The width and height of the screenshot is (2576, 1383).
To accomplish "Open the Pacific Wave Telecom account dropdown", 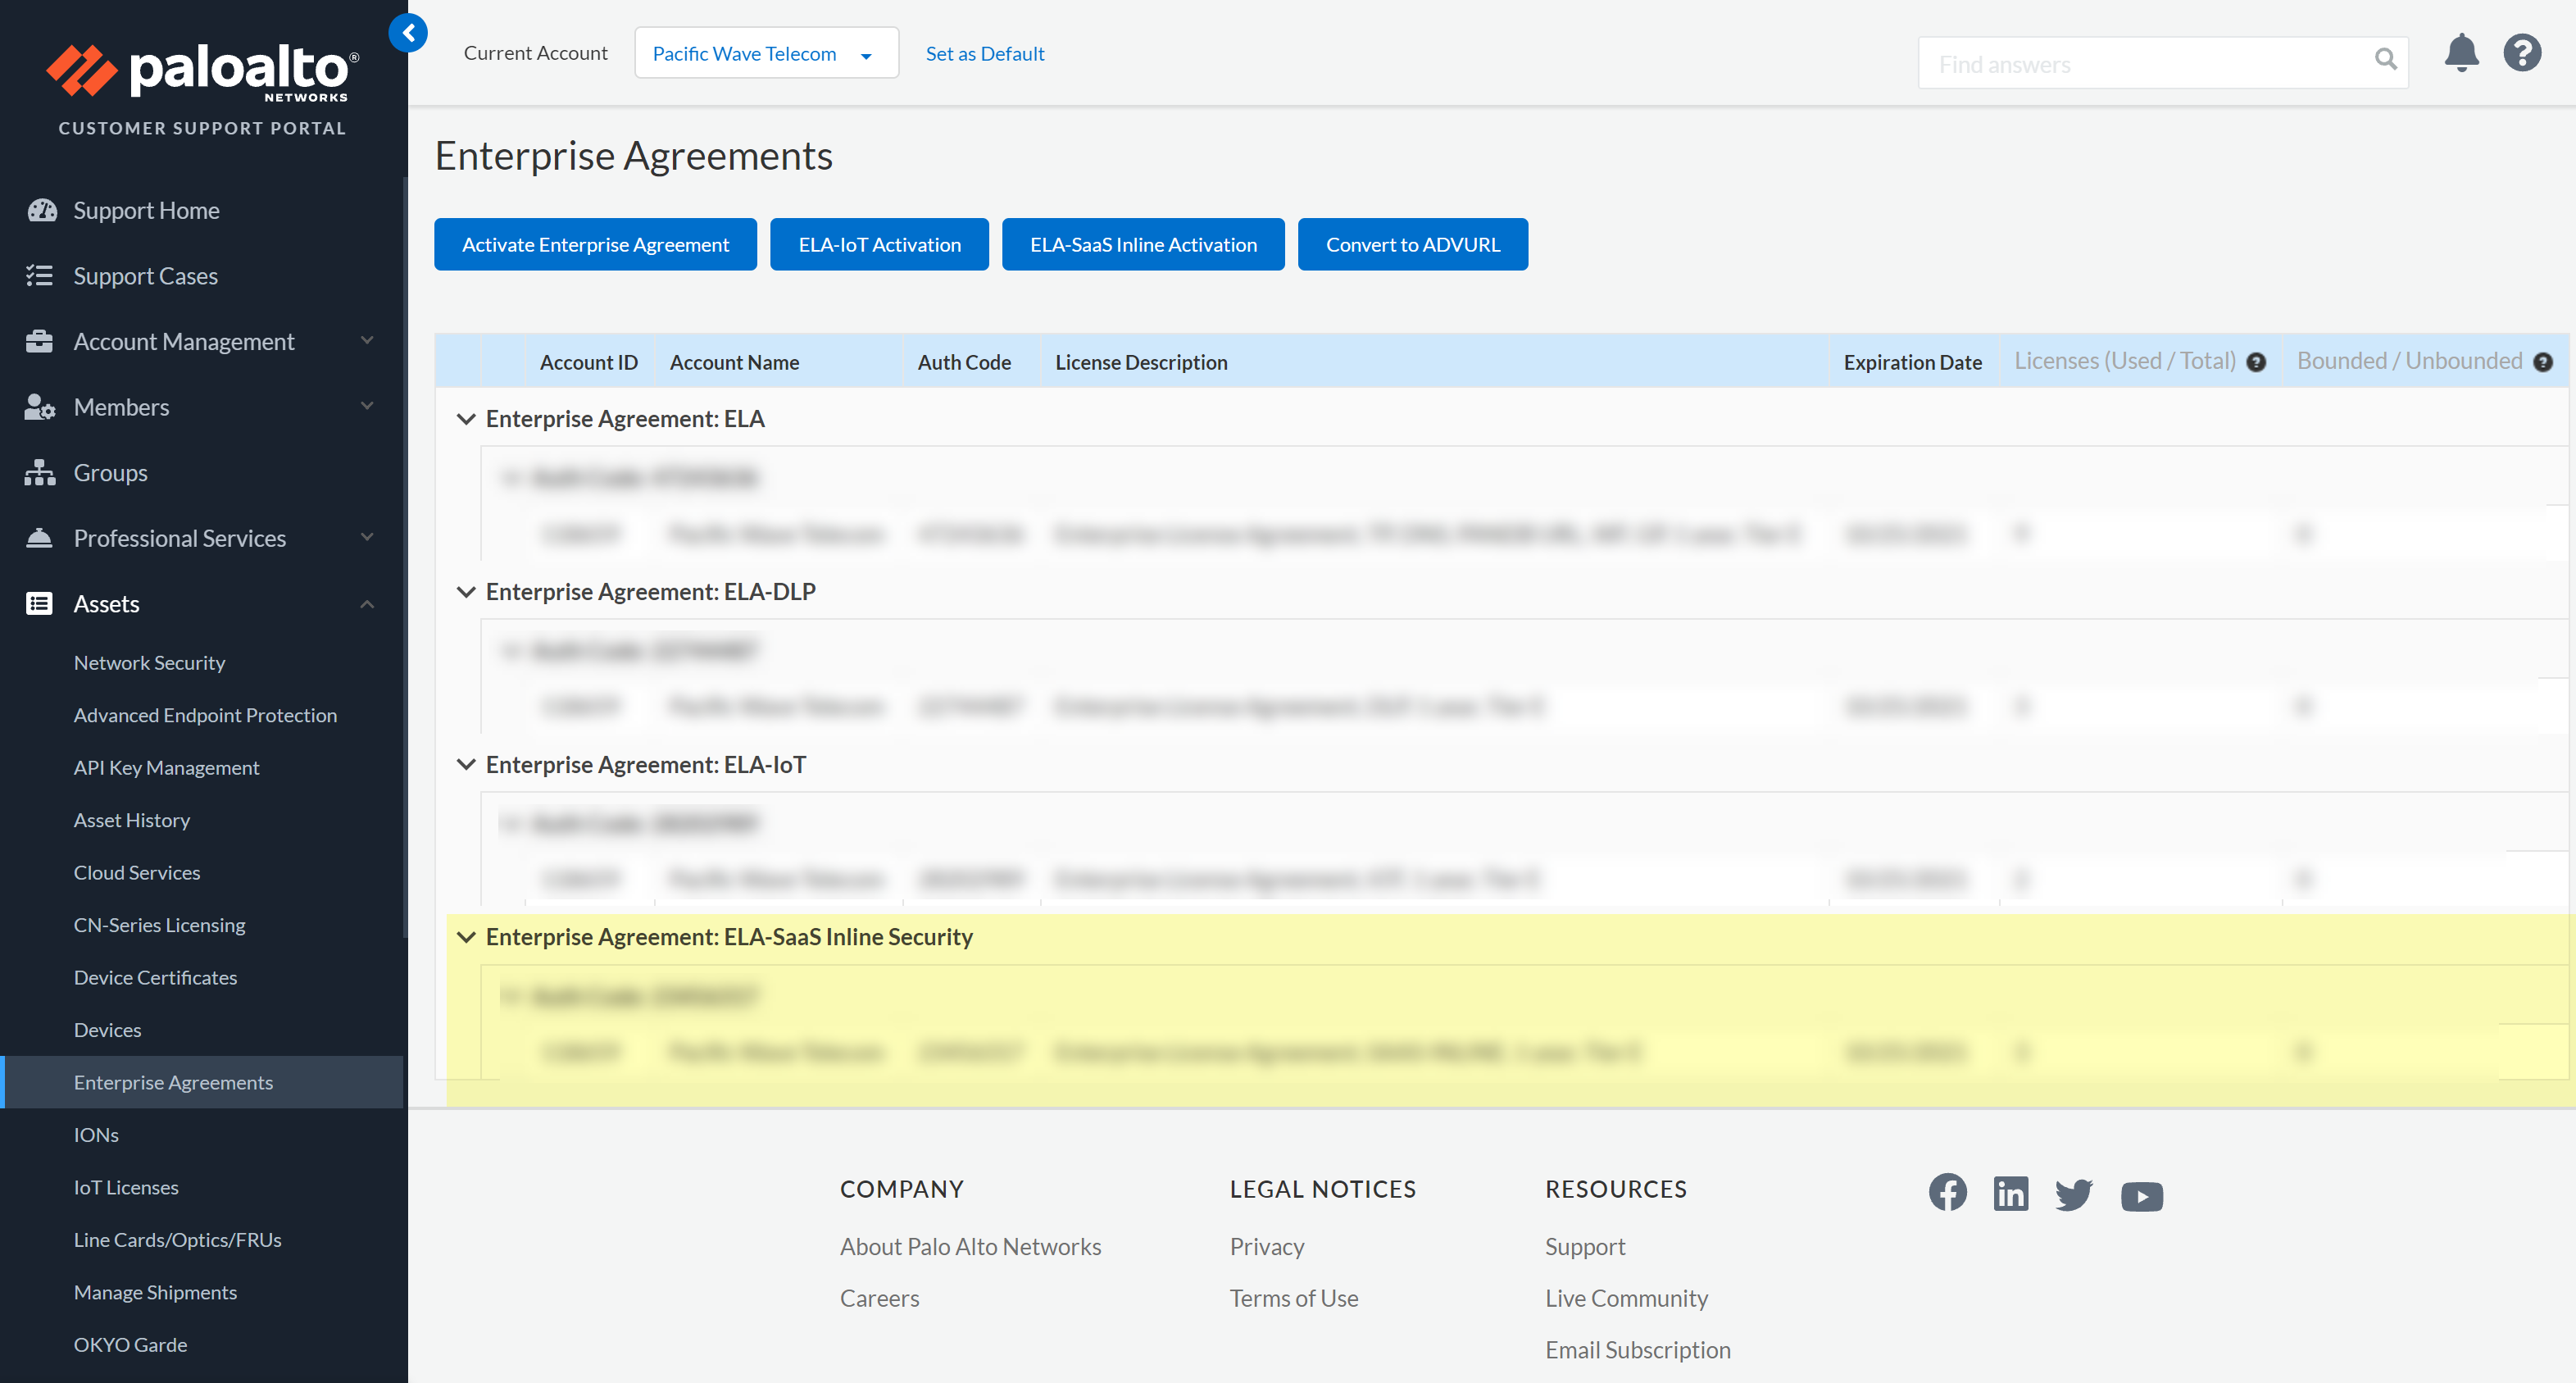I will click(765, 53).
